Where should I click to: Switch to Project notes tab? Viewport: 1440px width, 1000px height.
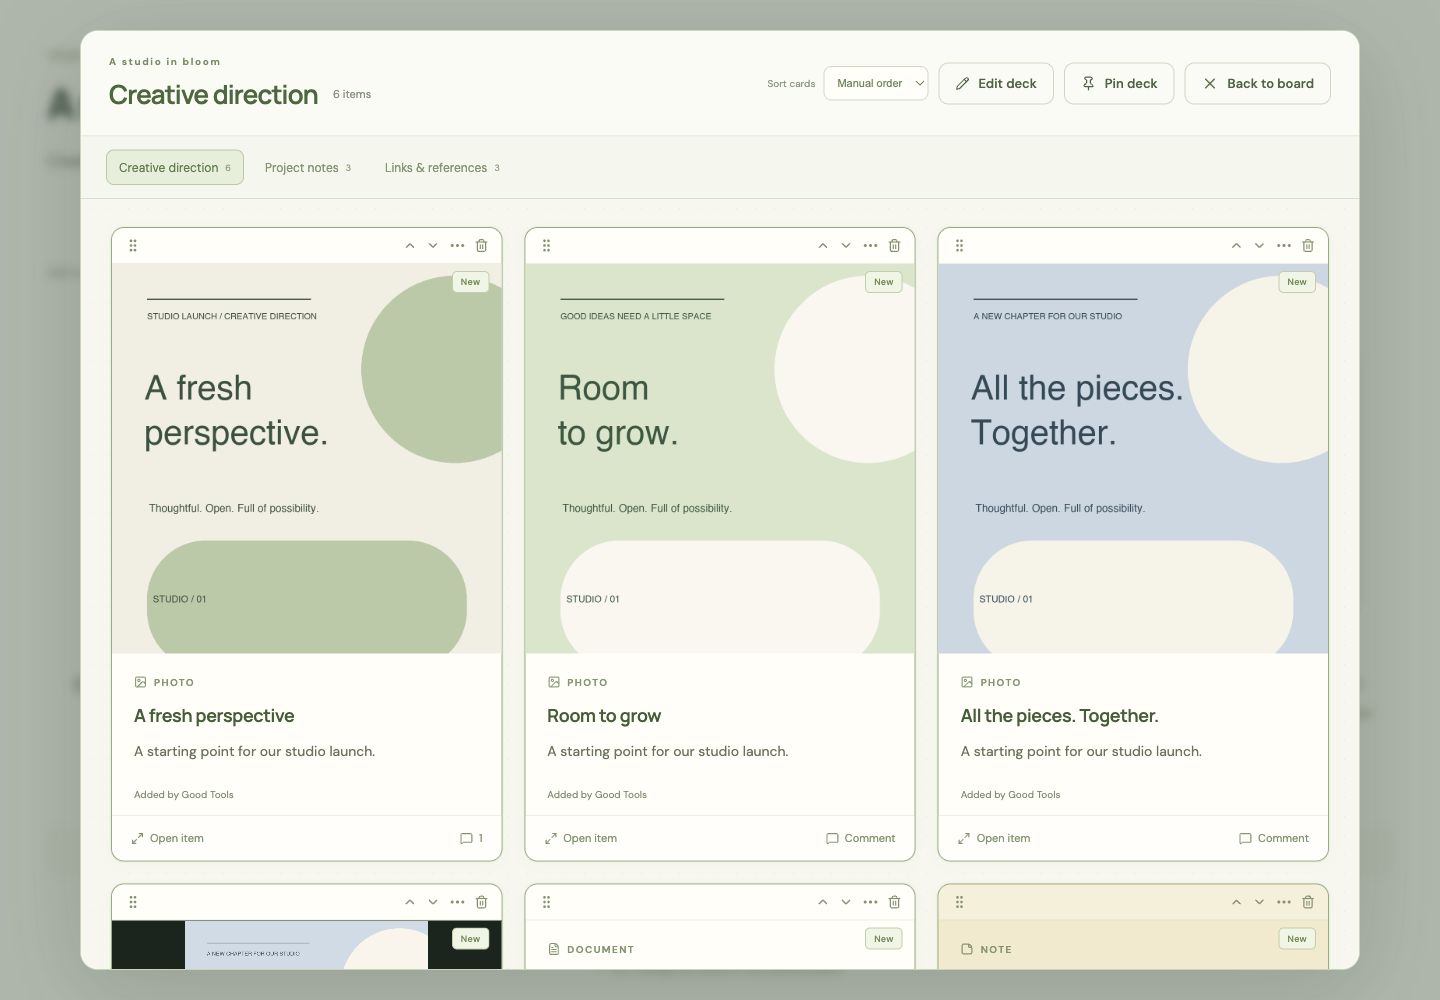click(x=308, y=168)
